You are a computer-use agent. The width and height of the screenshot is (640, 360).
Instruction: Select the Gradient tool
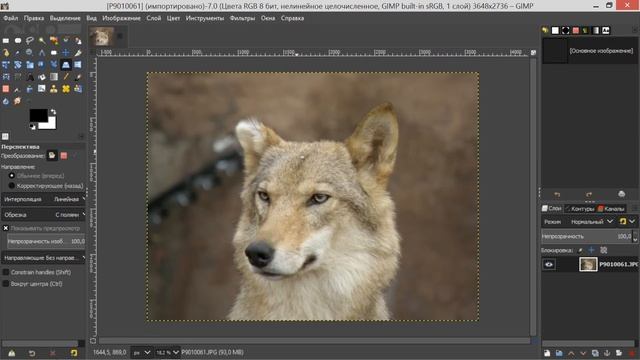click(x=53, y=76)
